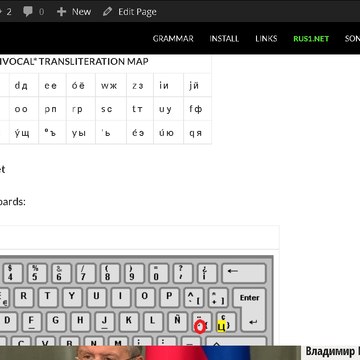Image resolution: width=360 pixels, height=360 pixels.
Task: Click the 'd д' table cell
Action: [24, 85]
